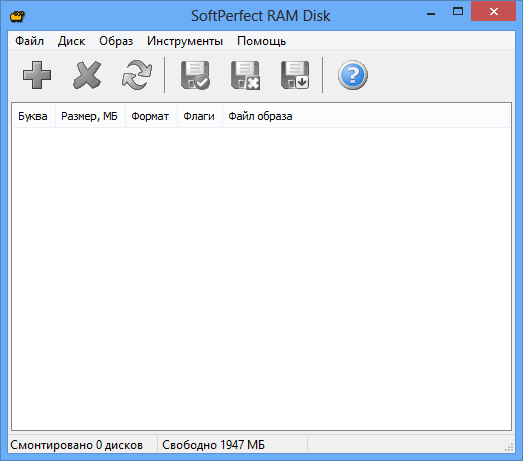
Task: Click the app icon in the title bar
Action: pos(17,16)
